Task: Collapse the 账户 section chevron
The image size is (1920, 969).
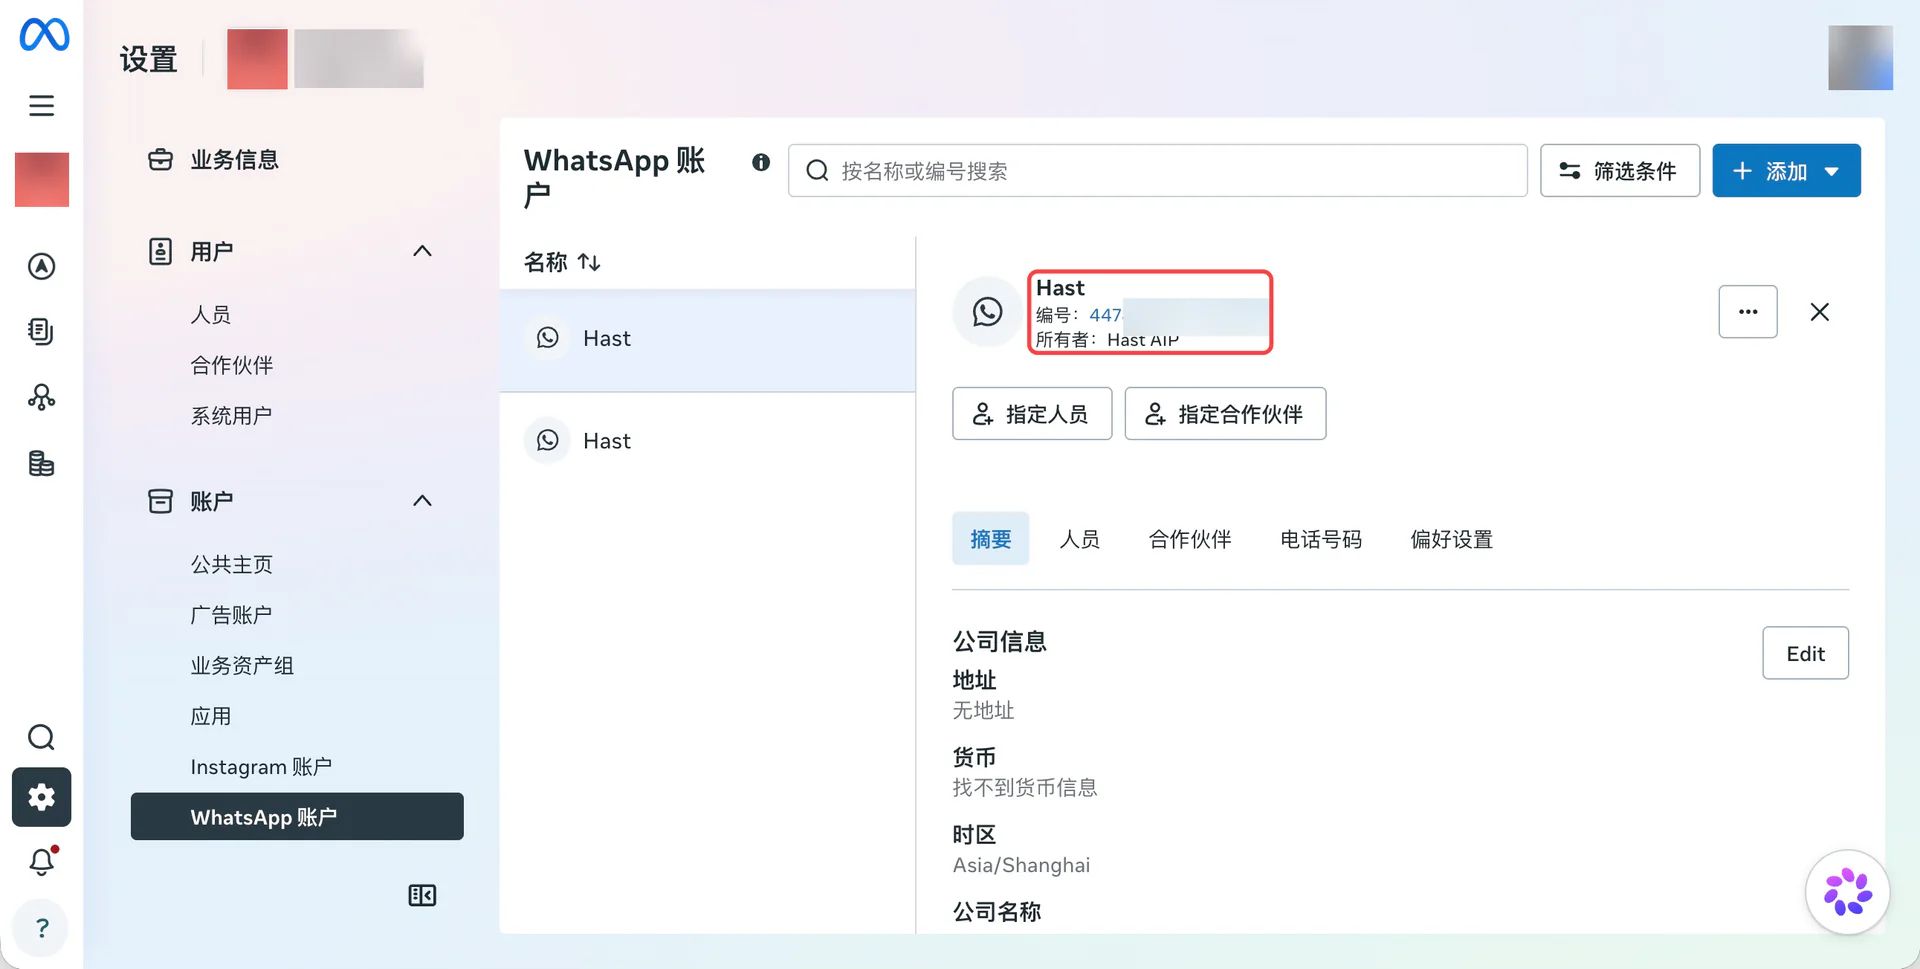Action: pyautogui.click(x=422, y=501)
